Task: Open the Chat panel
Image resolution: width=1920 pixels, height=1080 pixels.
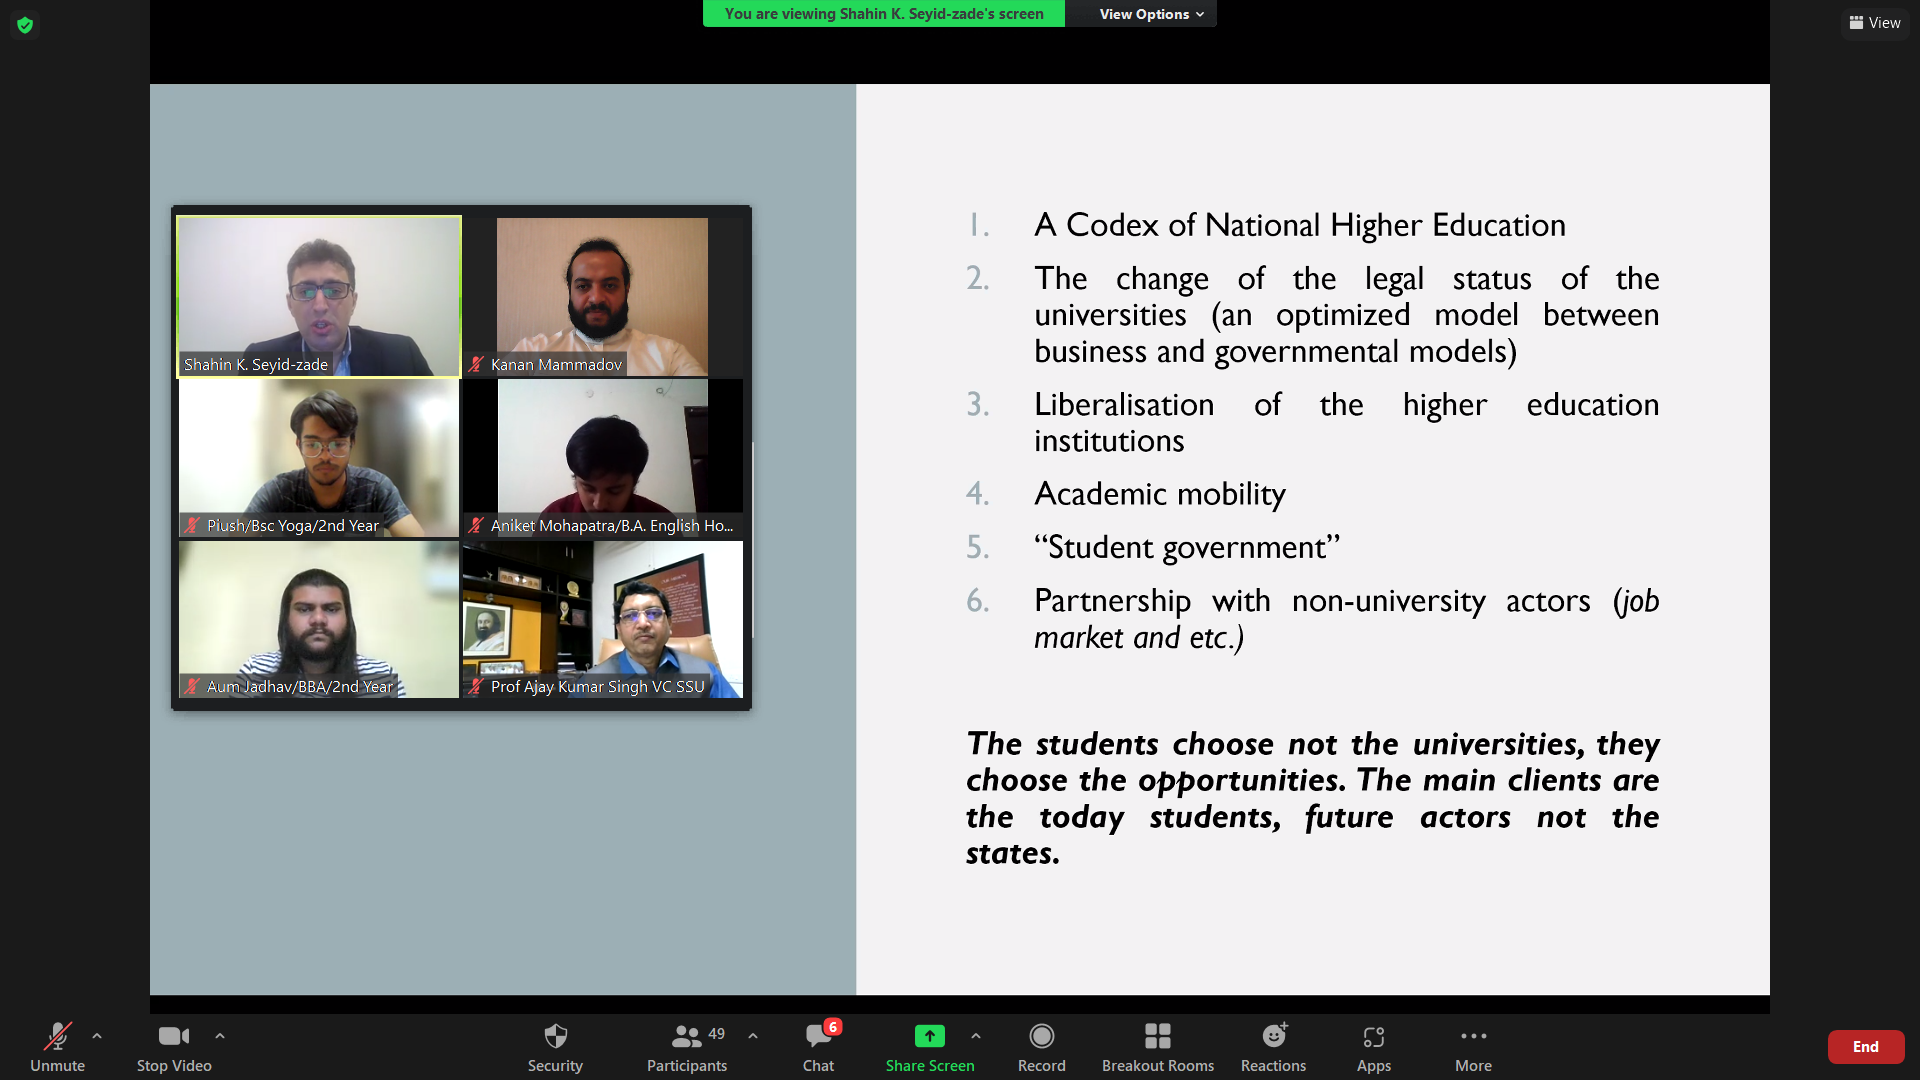Action: (818, 1037)
